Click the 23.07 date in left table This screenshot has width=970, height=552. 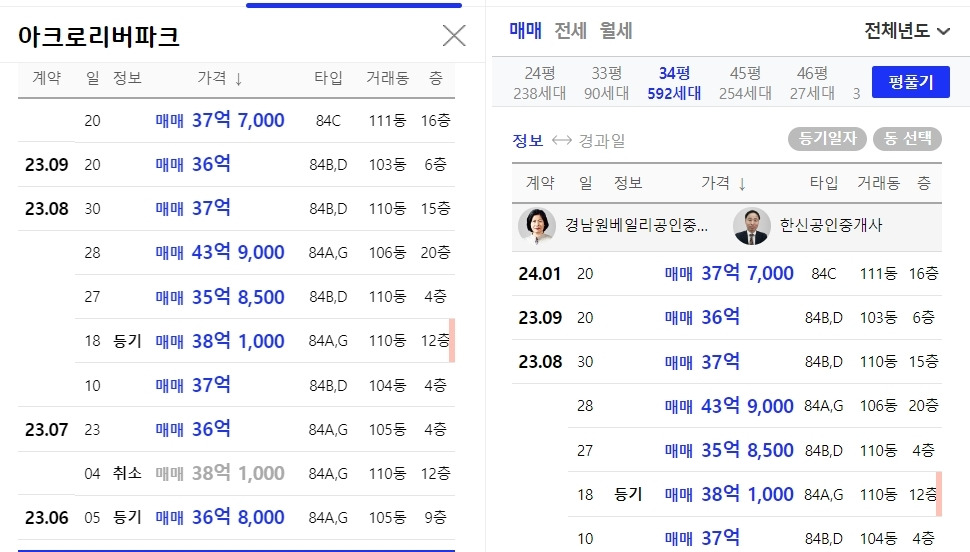pyautogui.click(x=46, y=429)
